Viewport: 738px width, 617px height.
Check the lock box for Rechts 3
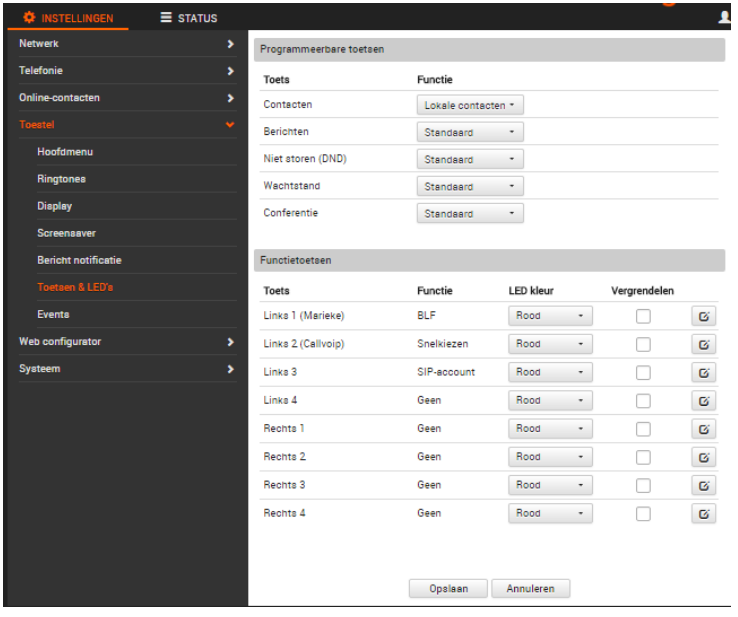[645, 487]
